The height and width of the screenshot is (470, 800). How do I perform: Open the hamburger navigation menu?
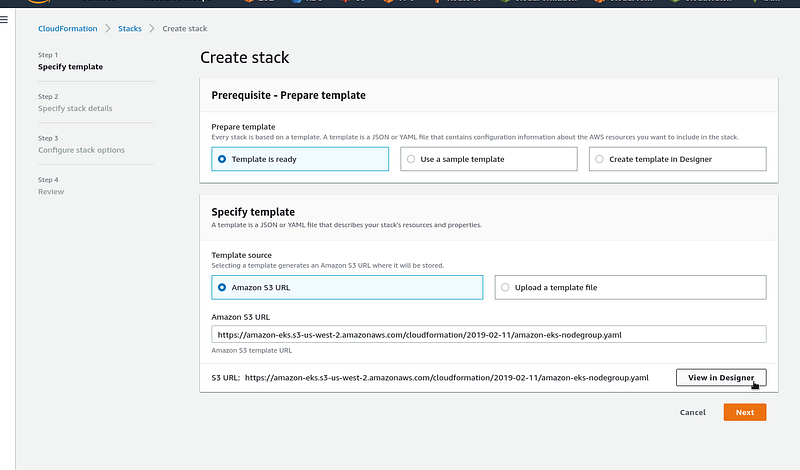4,20
